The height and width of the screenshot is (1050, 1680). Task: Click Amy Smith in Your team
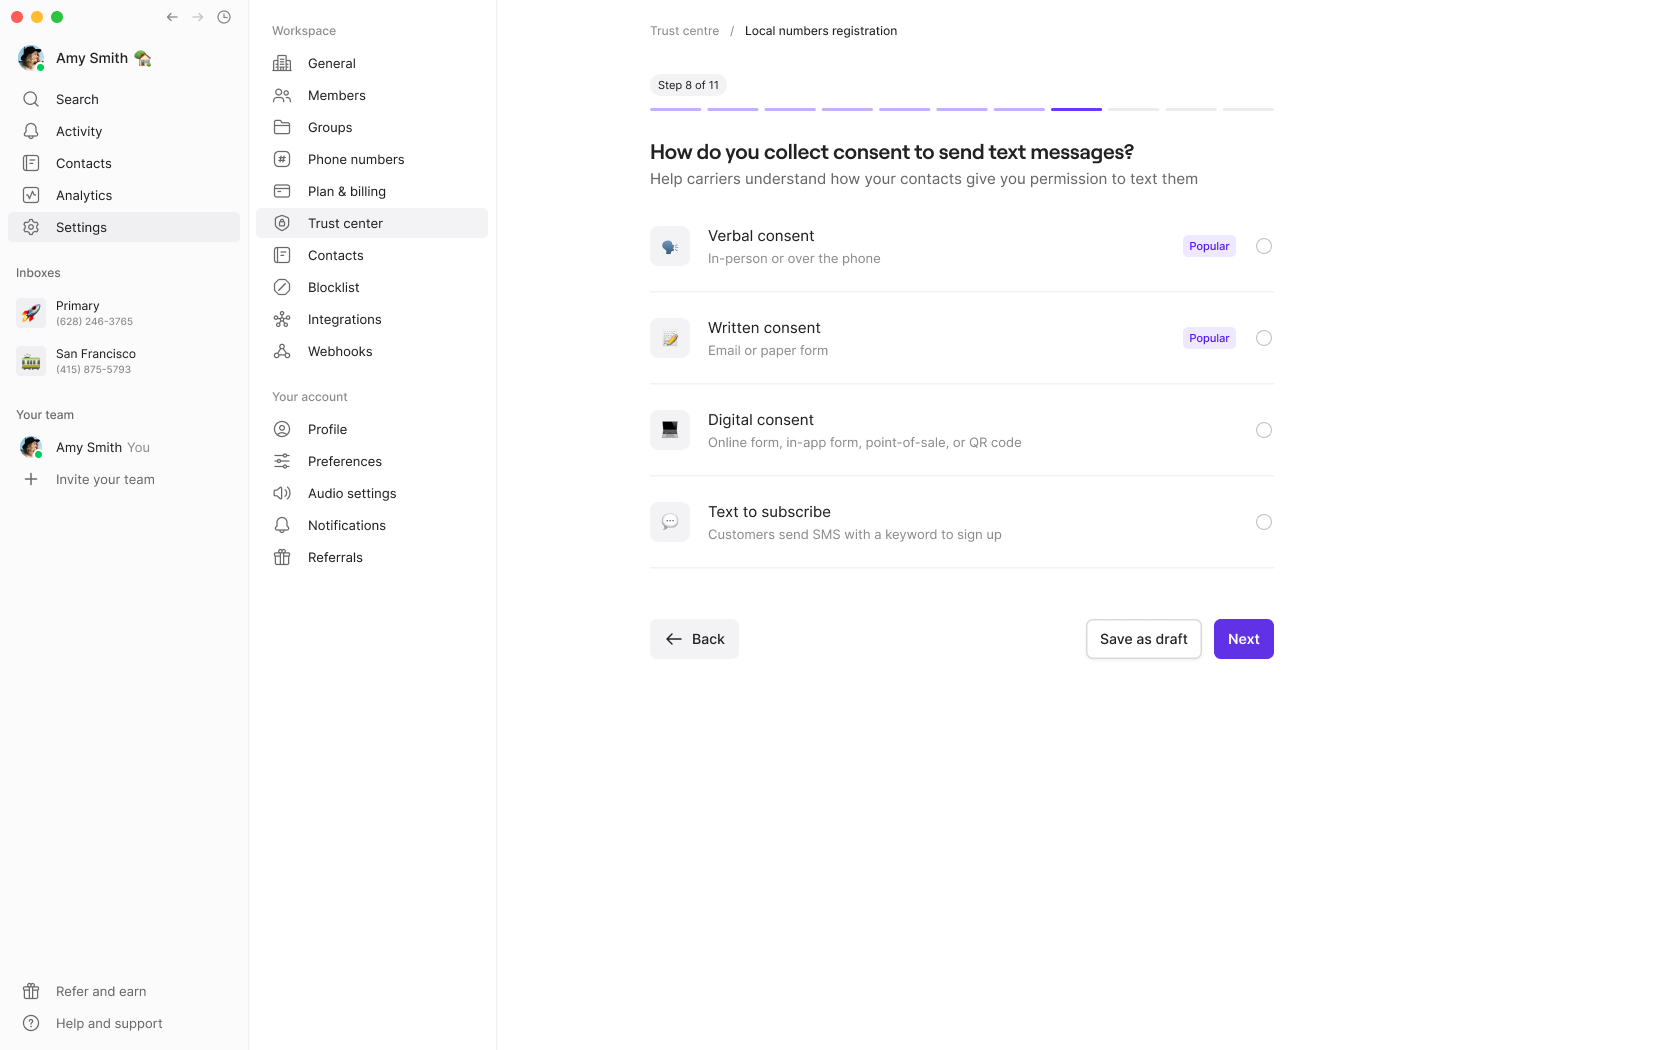point(124,447)
